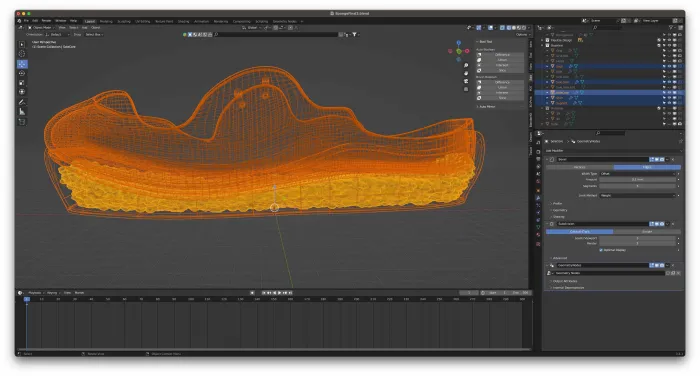This screenshot has width=700, height=376.
Task: Switch to the Geometry Nodes workspace tab
Action: pos(284,21)
